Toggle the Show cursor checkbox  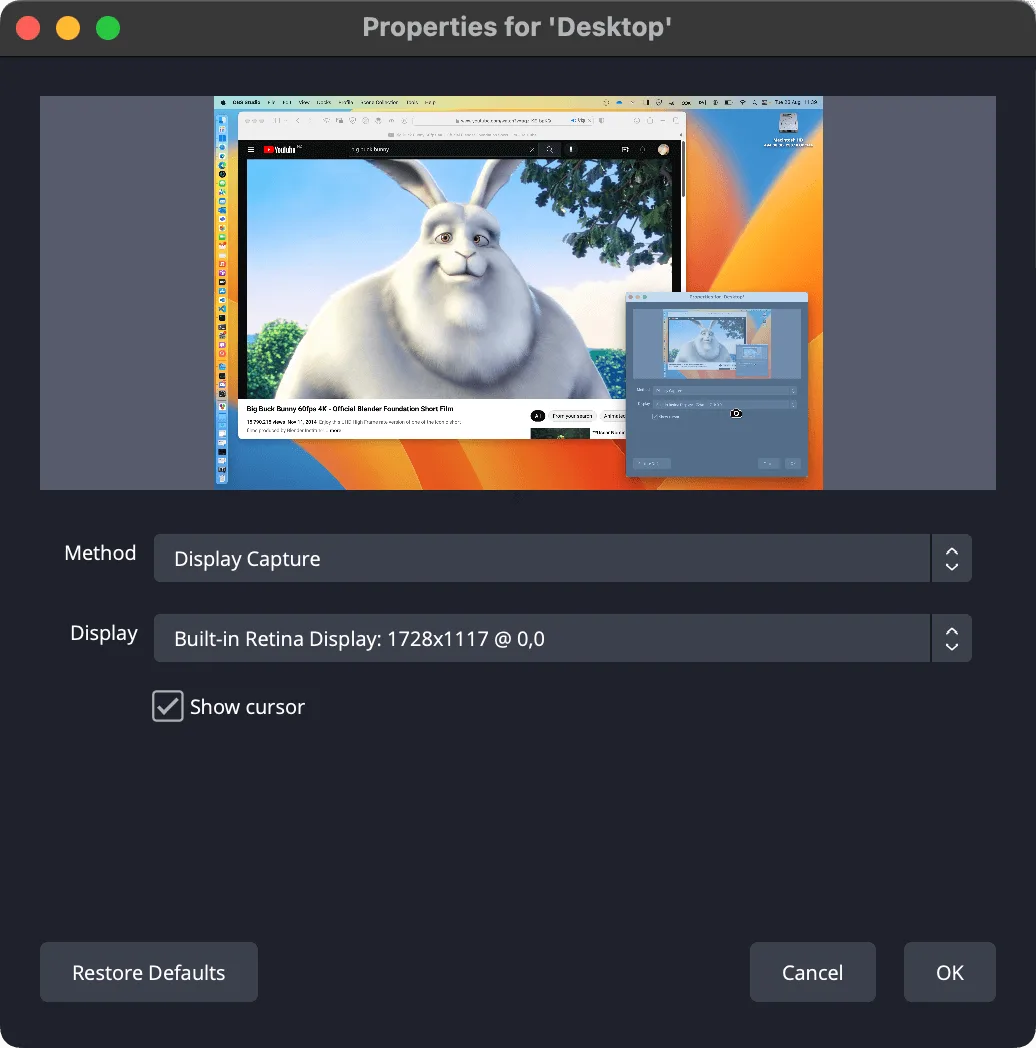[168, 706]
